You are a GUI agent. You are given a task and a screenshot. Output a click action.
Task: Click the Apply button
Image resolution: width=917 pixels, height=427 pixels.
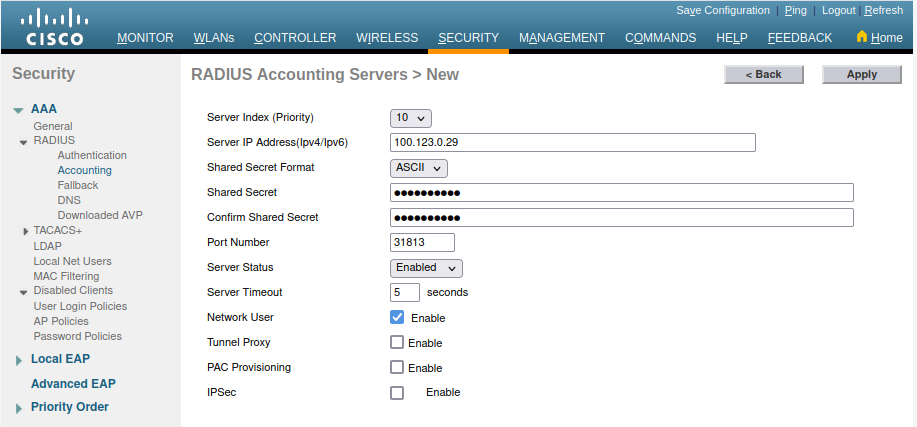pyautogui.click(x=861, y=74)
